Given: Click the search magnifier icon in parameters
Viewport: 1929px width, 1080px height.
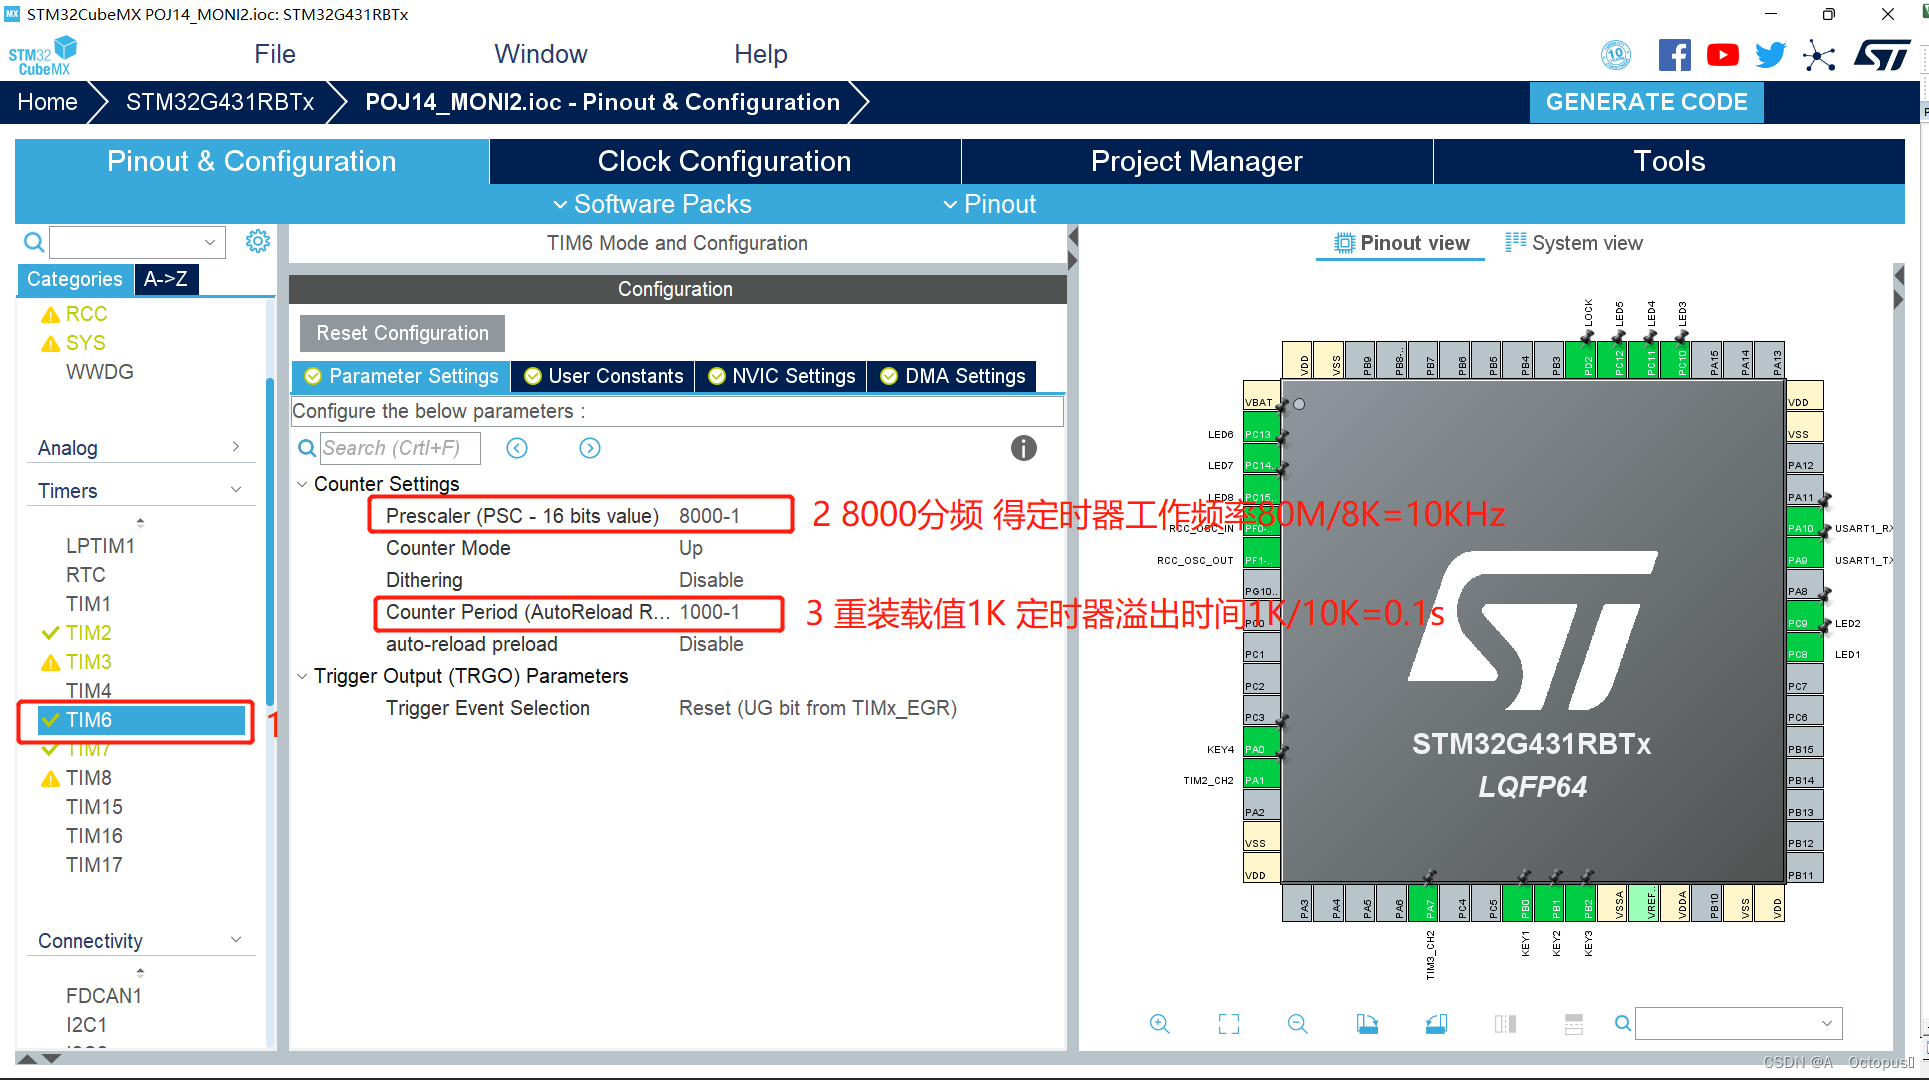Looking at the screenshot, I should (305, 449).
